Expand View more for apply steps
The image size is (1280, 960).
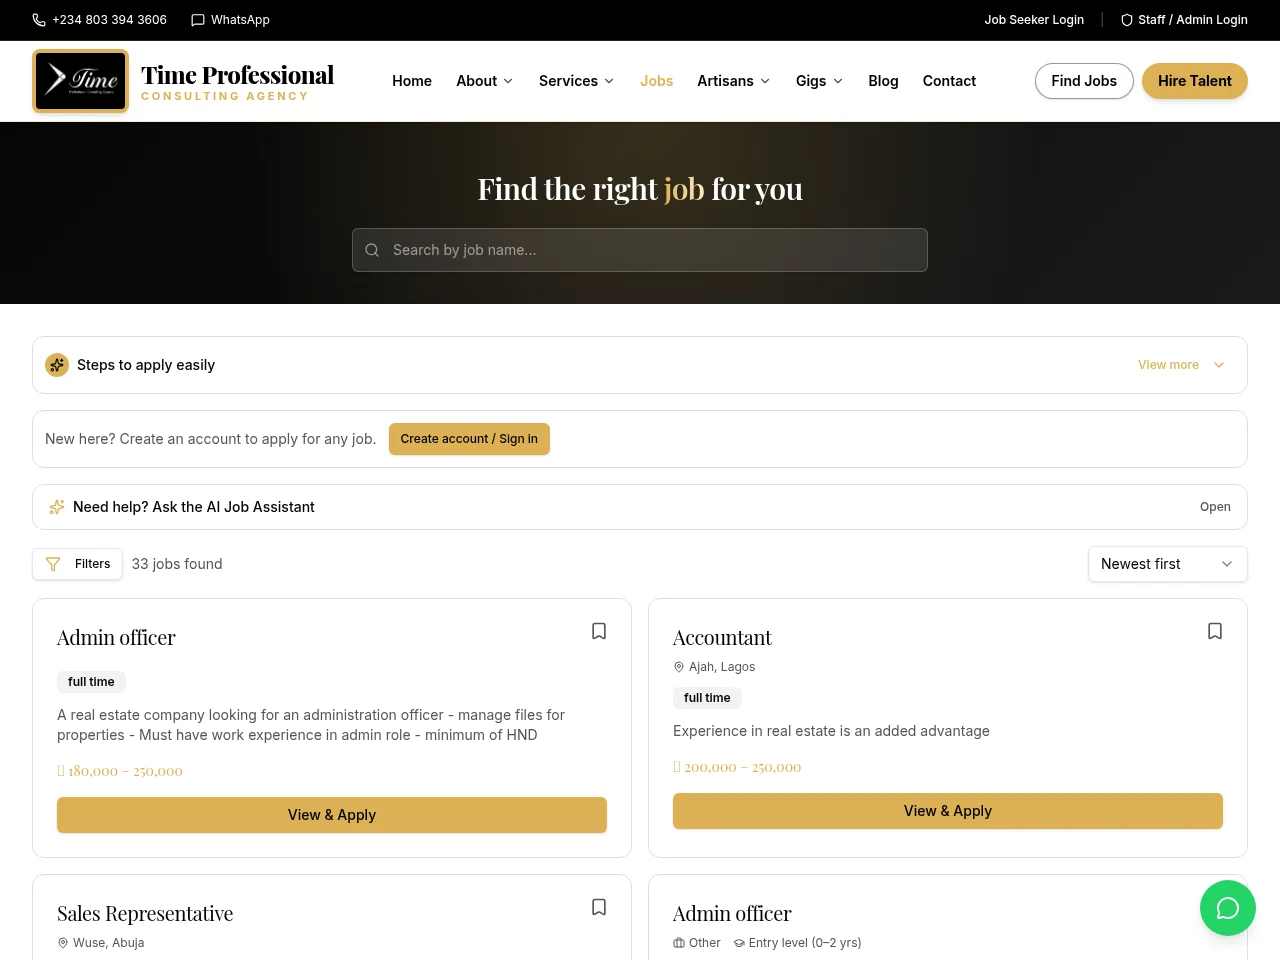point(1181,365)
